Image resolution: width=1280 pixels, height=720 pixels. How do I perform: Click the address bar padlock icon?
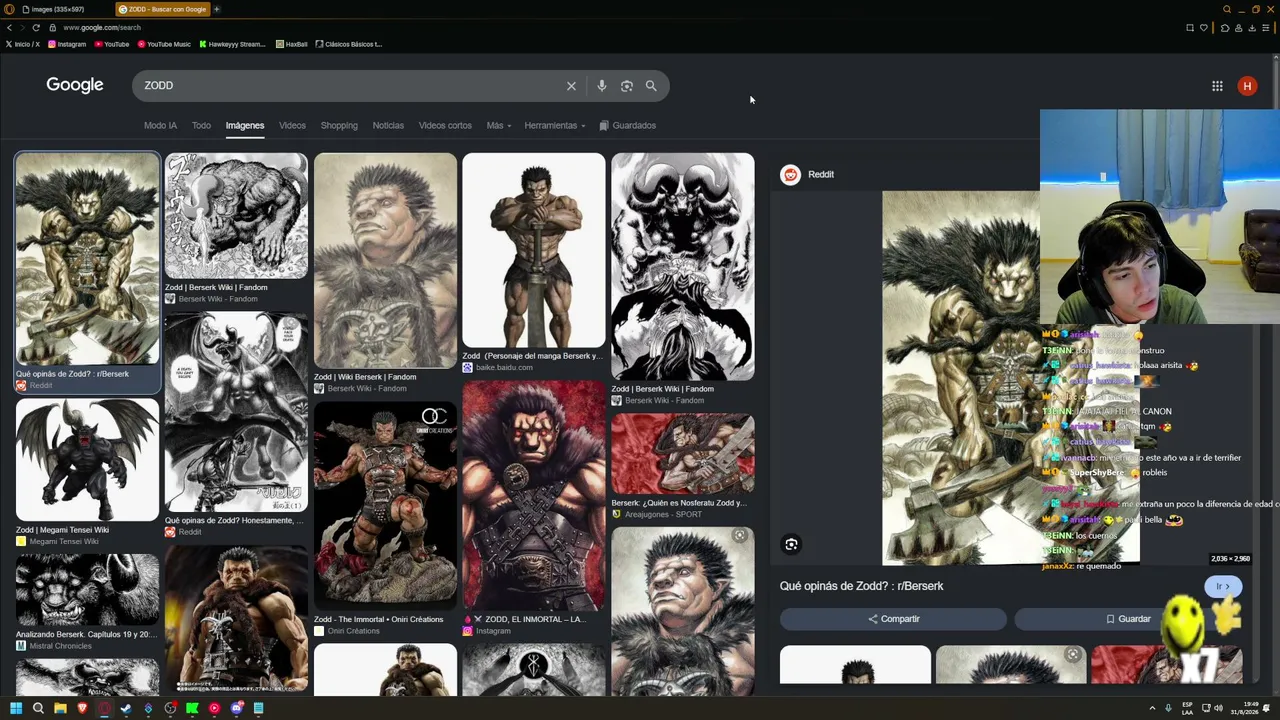click(x=52, y=28)
